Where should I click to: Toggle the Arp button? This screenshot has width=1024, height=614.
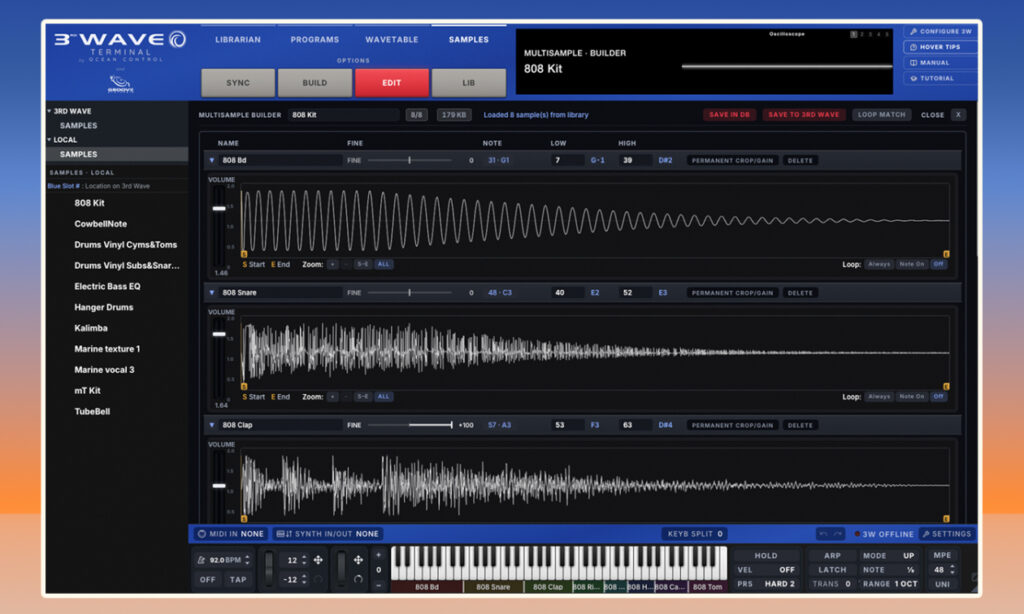(832, 556)
